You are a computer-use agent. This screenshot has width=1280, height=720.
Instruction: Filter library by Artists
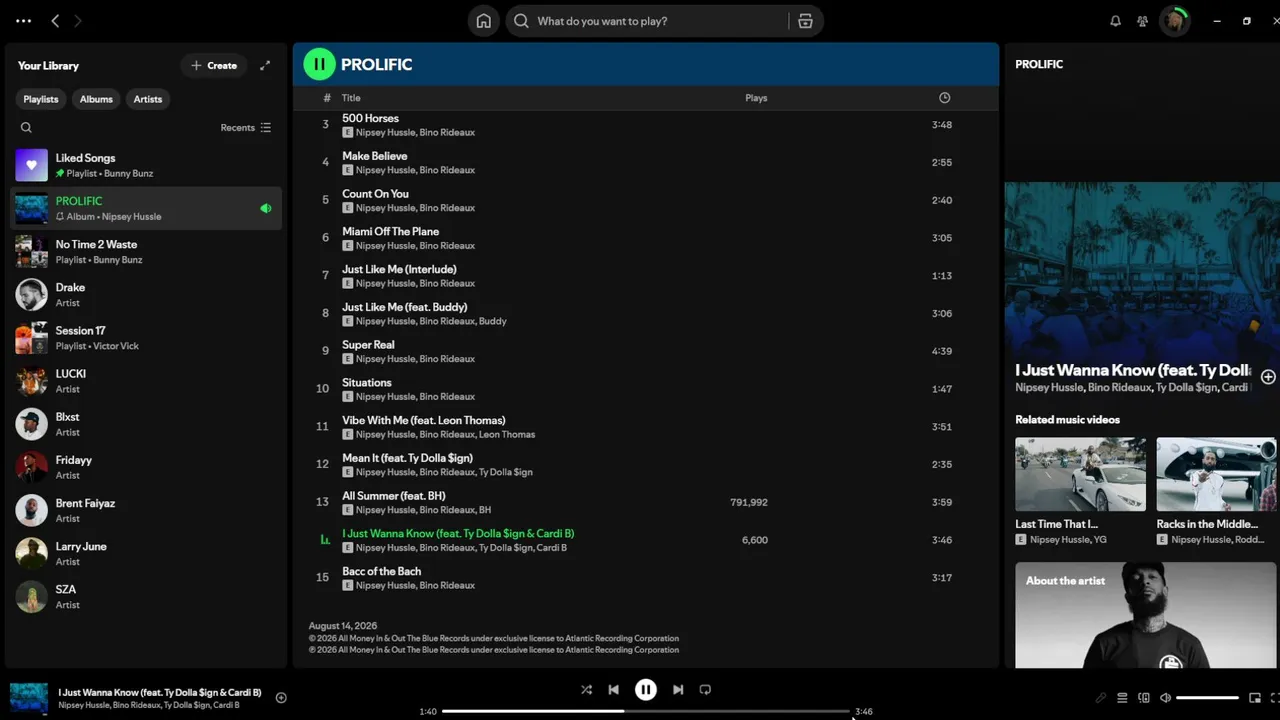(148, 99)
